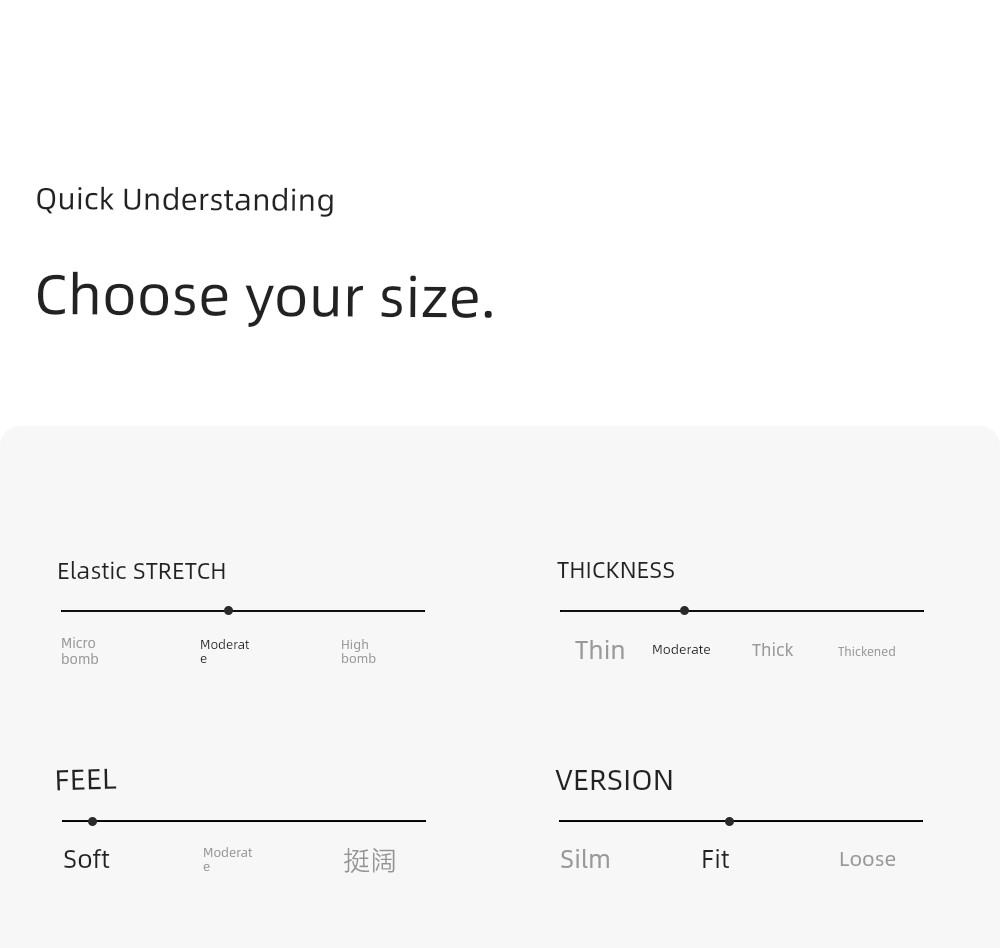Select the Chinese-character feel option

[x=370, y=861]
